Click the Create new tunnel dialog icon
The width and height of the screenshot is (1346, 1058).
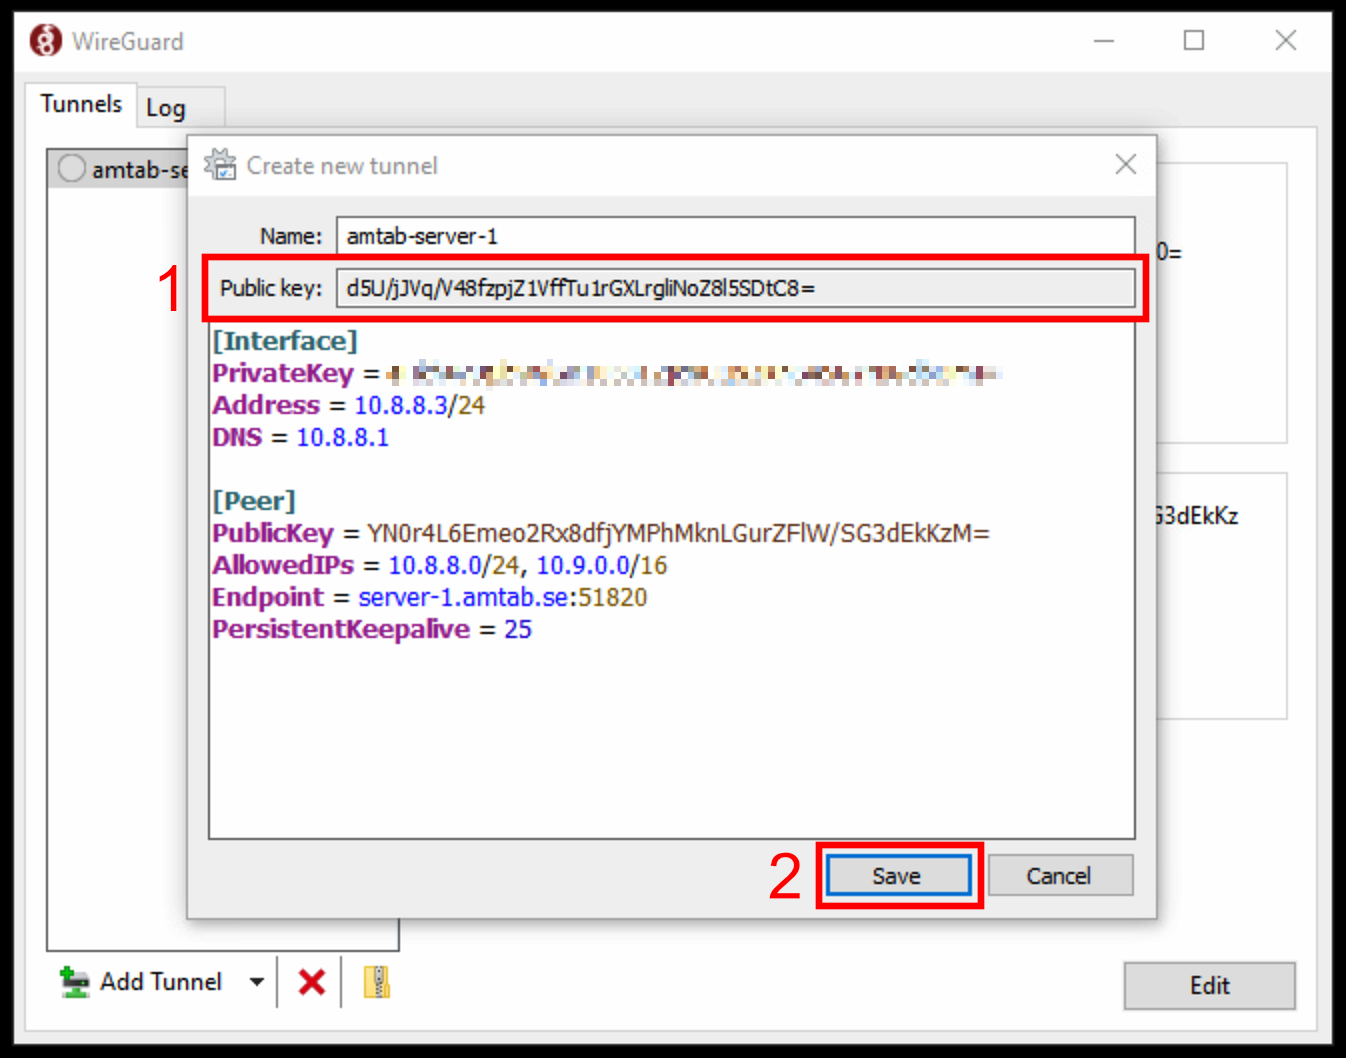220,165
